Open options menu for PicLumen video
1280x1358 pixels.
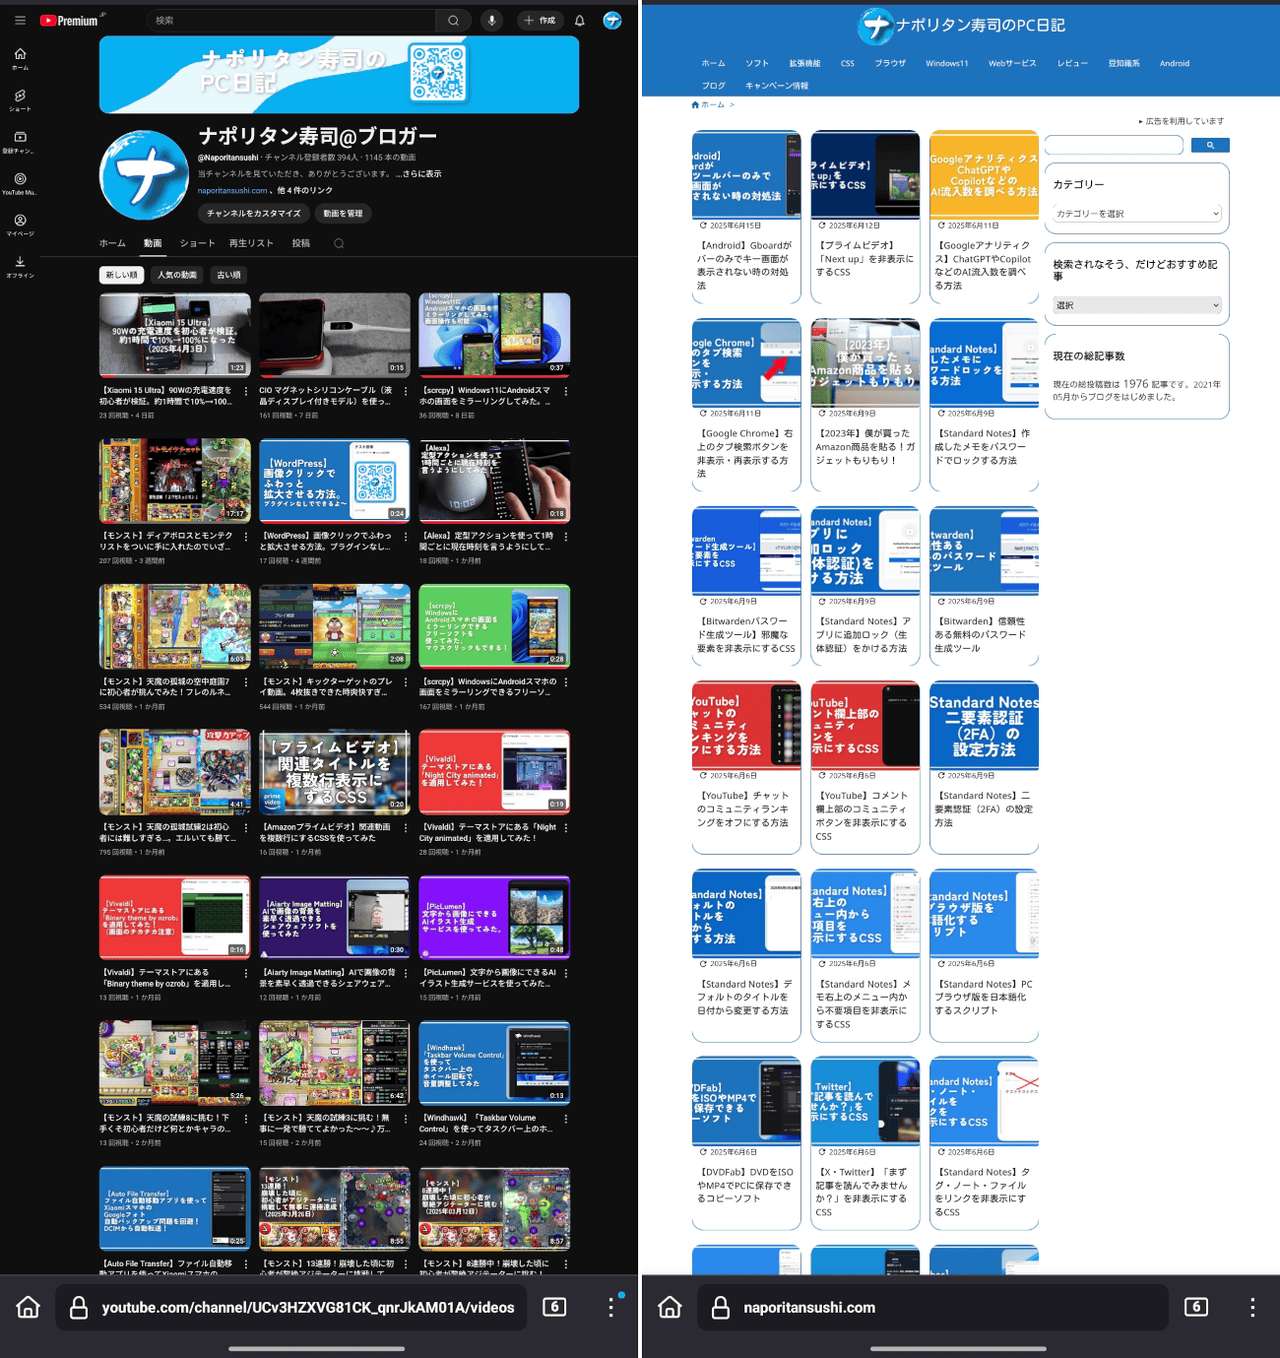click(566, 973)
